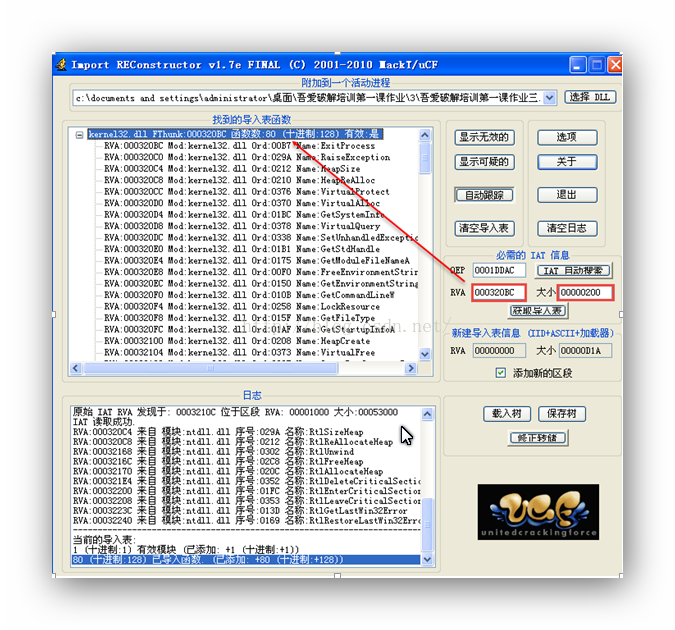Select the RVA:000320DC import row
Screen dimensions: 675x630
coord(261,238)
